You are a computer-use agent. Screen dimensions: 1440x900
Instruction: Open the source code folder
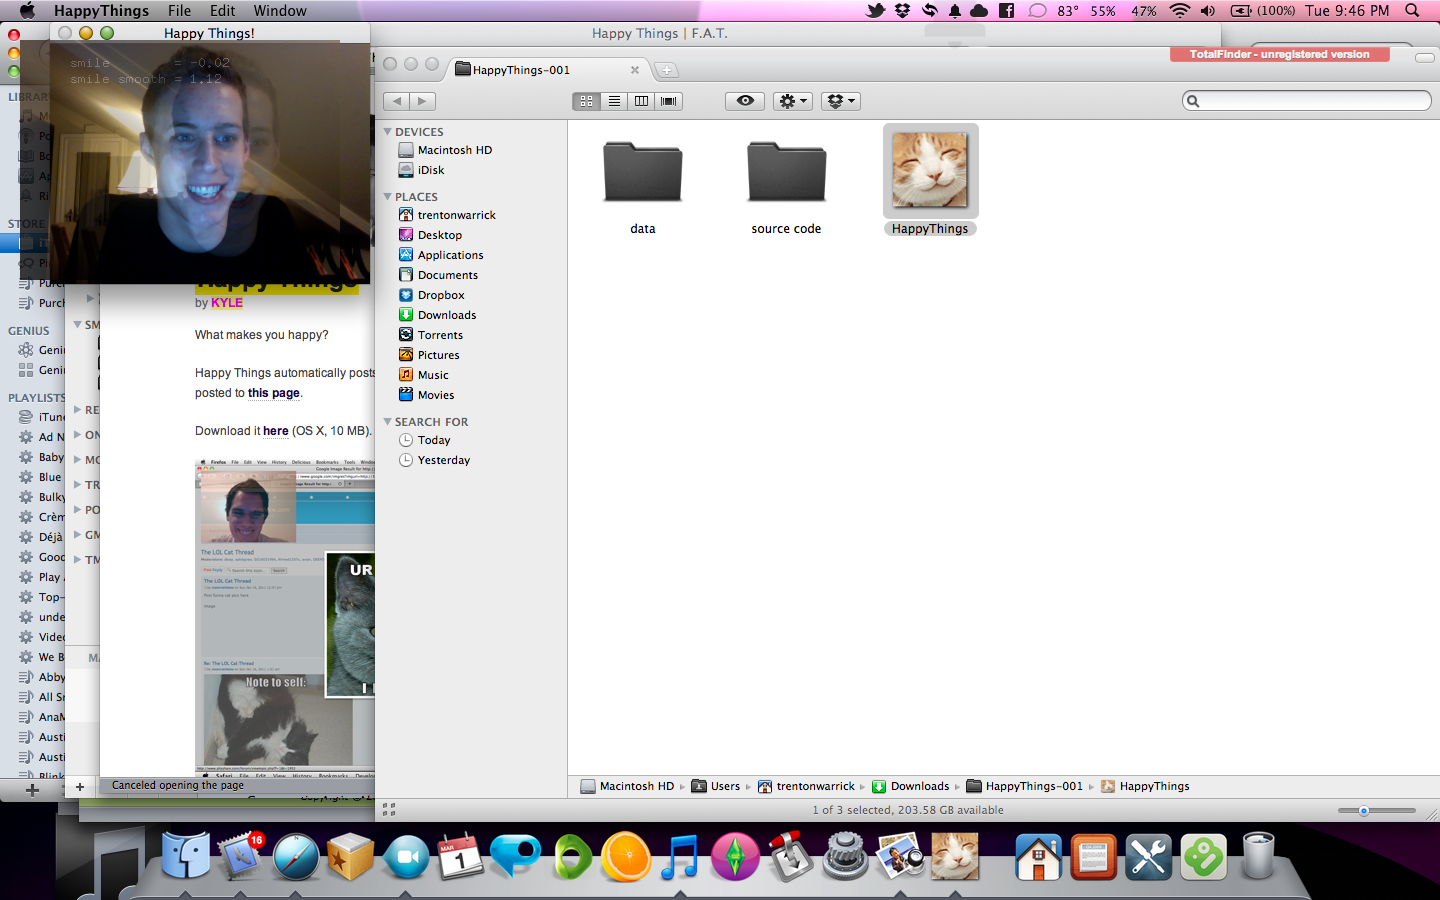(786, 173)
